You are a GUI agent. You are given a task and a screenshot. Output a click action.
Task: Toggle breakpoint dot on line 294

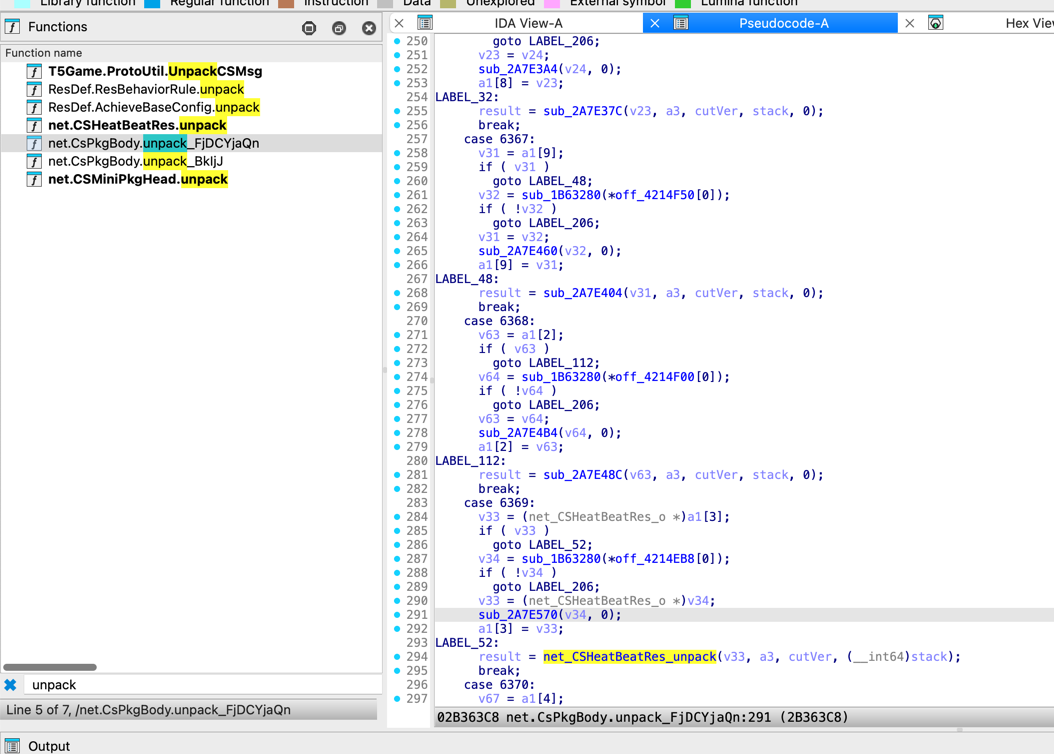(397, 657)
